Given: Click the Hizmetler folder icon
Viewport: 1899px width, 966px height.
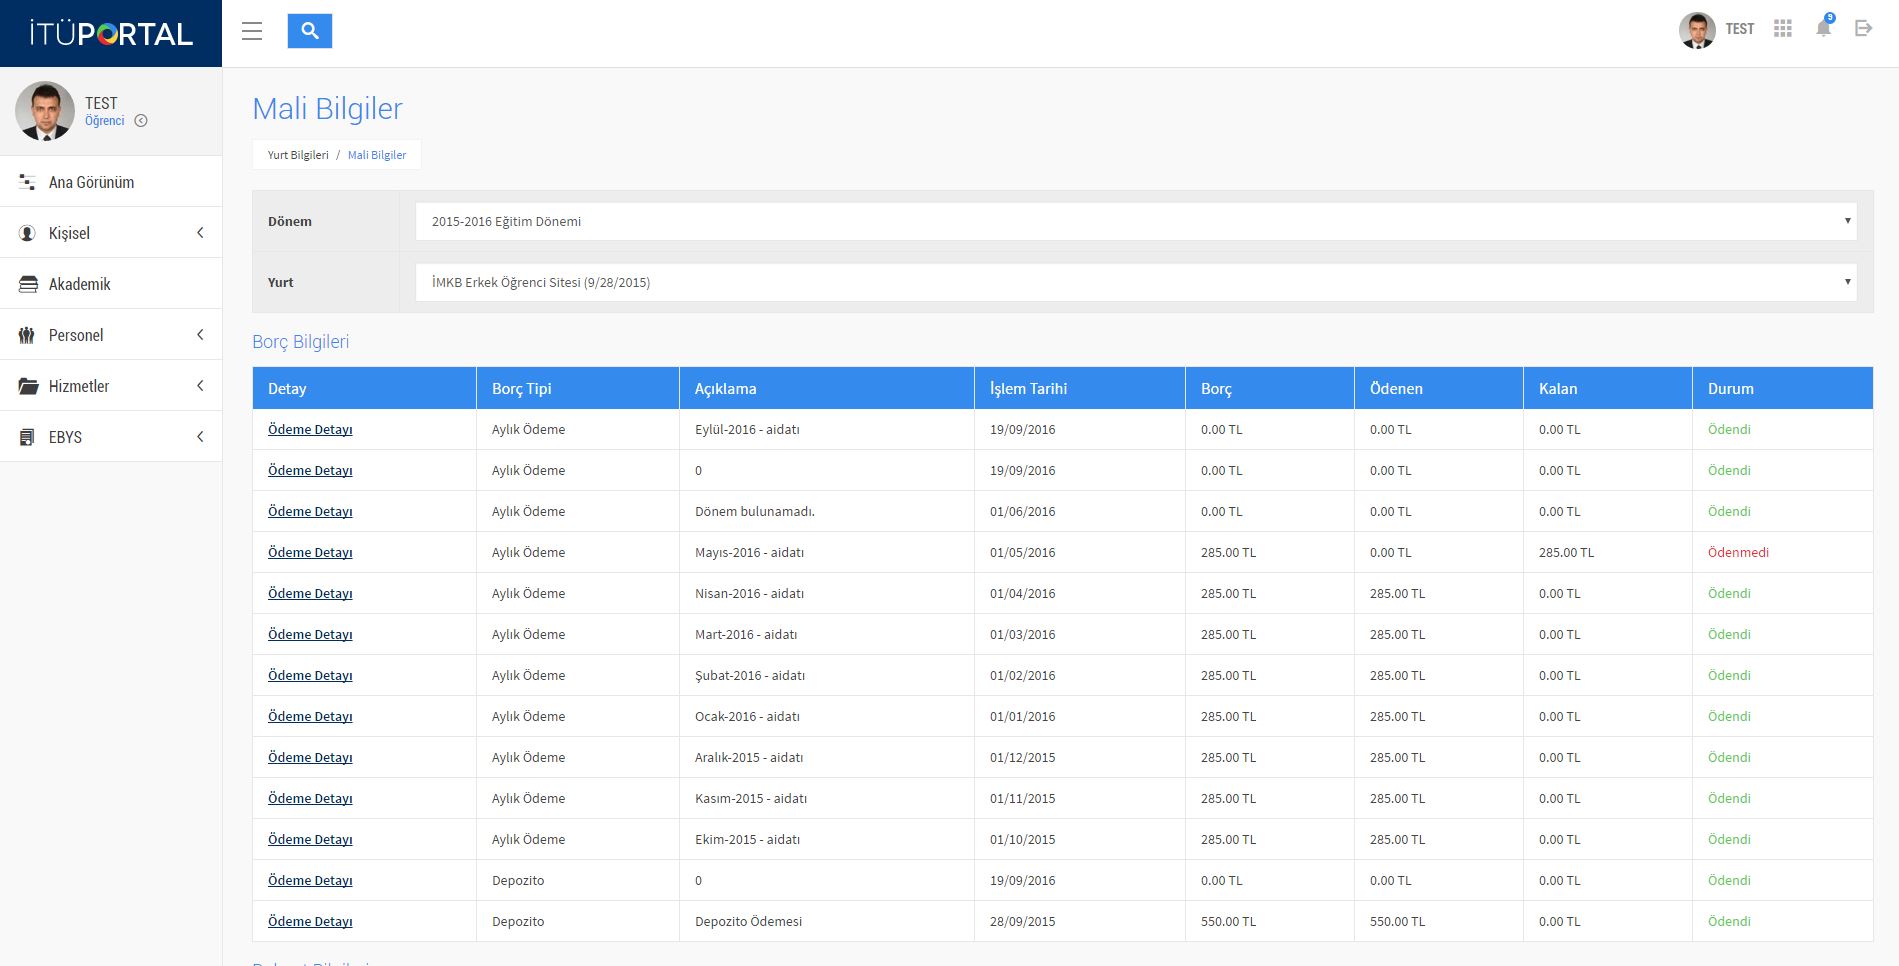Looking at the screenshot, I should click(28, 386).
